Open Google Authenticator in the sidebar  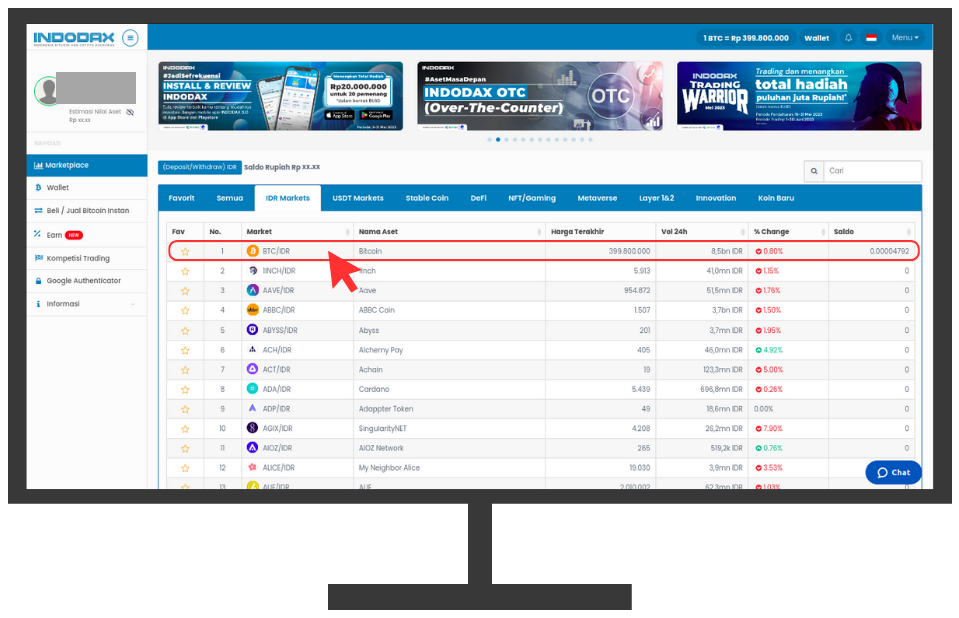click(87, 281)
